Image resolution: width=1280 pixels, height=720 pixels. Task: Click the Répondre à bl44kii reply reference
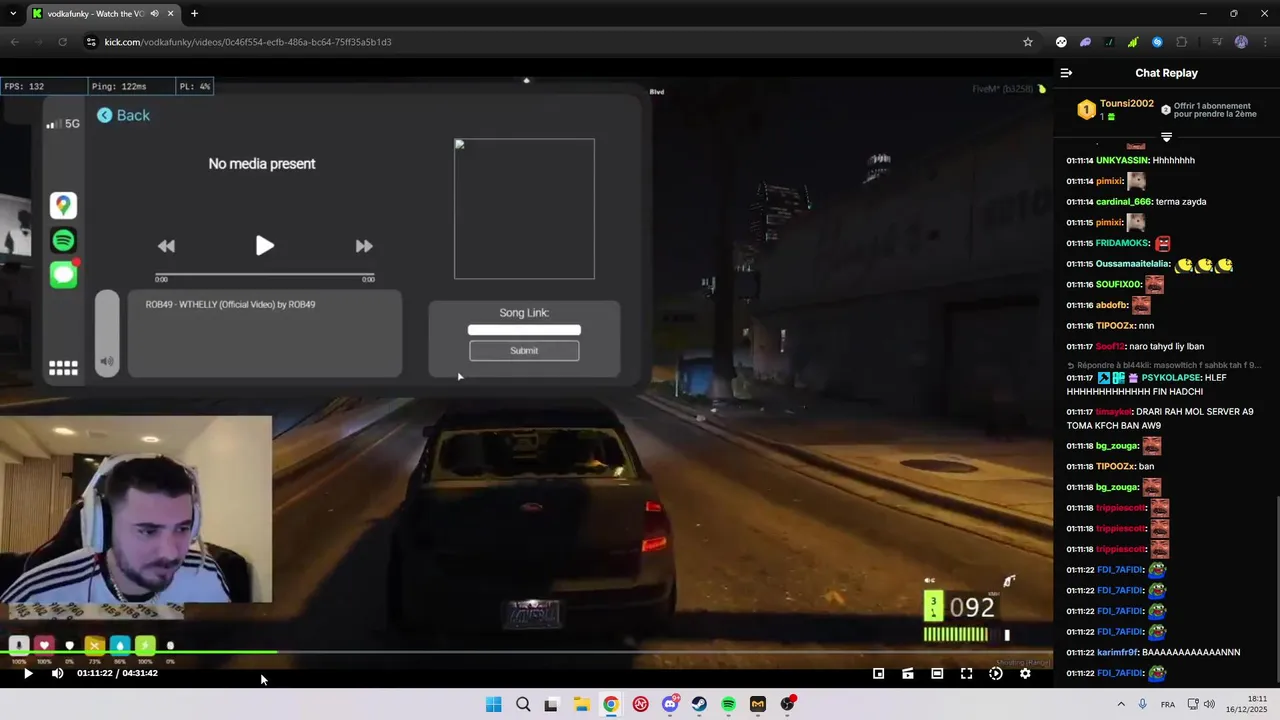coord(1164,365)
